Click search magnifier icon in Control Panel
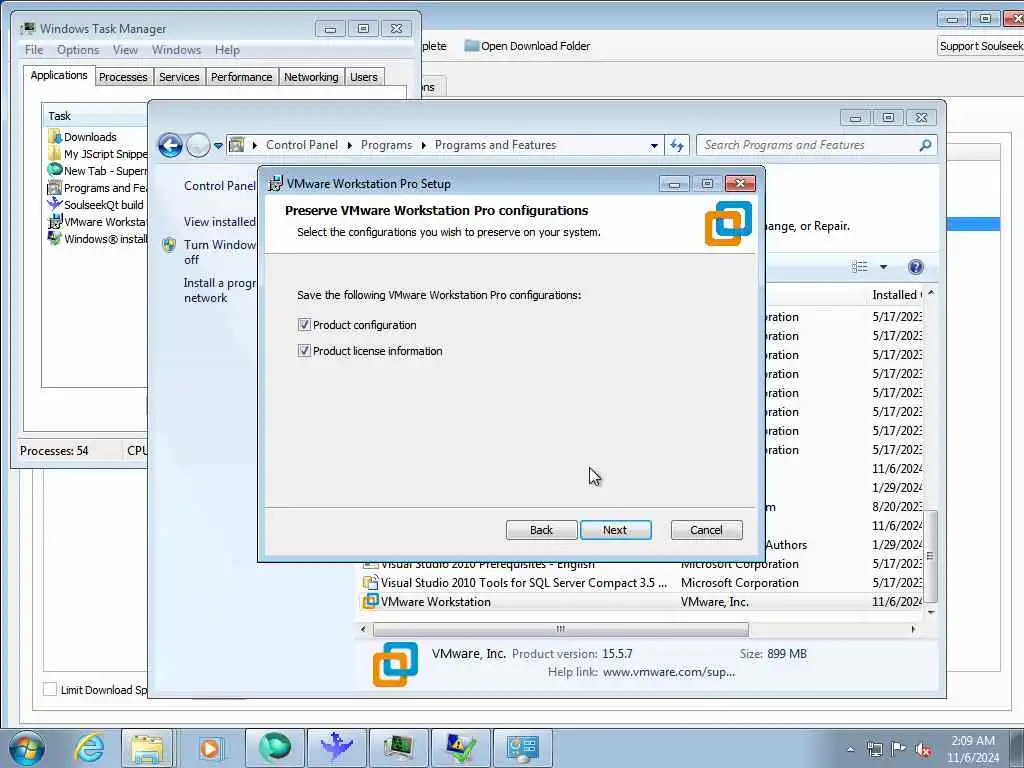The height and width of the screenshot is (768, 1024). pyautogui.click(x=925, y=145)
